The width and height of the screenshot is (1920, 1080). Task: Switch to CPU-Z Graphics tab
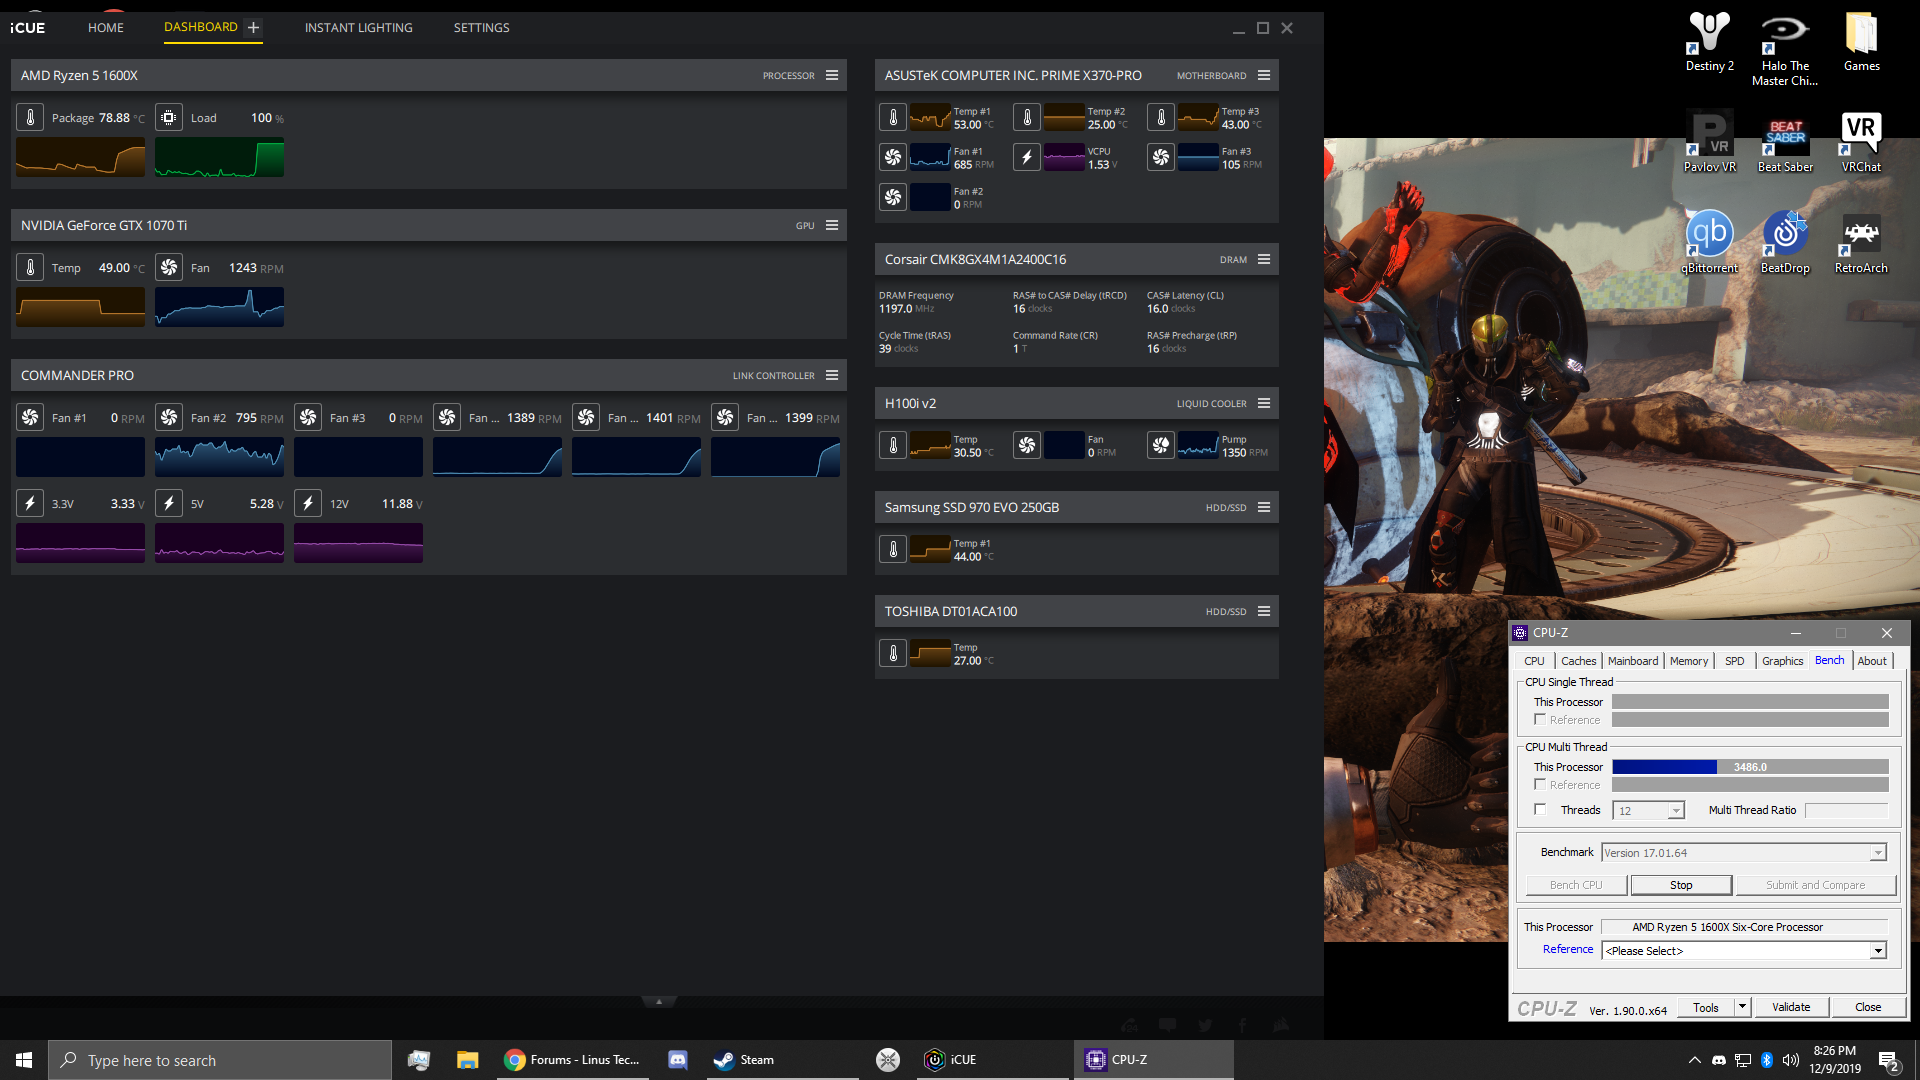tap(1783, 661)
